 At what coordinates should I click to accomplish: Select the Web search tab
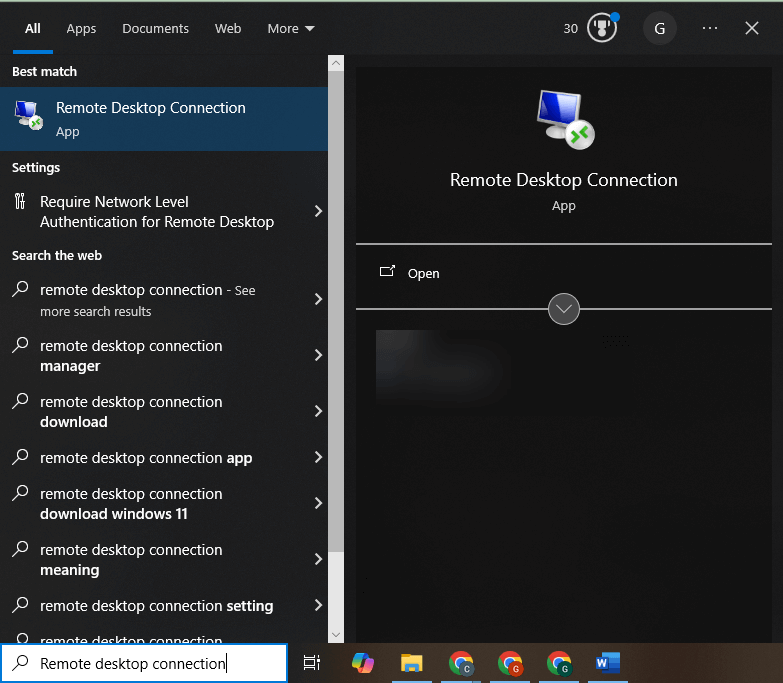[228, 28]
